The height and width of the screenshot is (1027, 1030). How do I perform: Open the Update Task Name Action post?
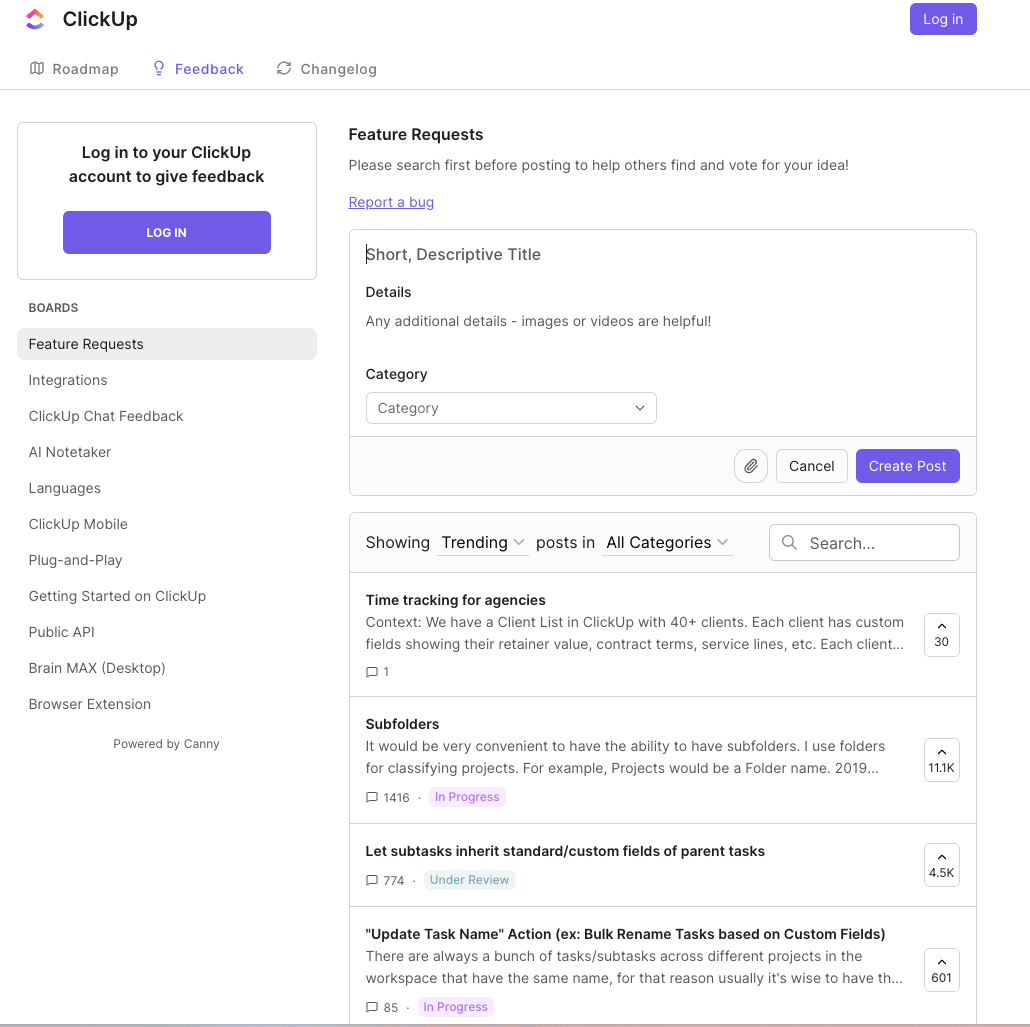pos(625,934)
